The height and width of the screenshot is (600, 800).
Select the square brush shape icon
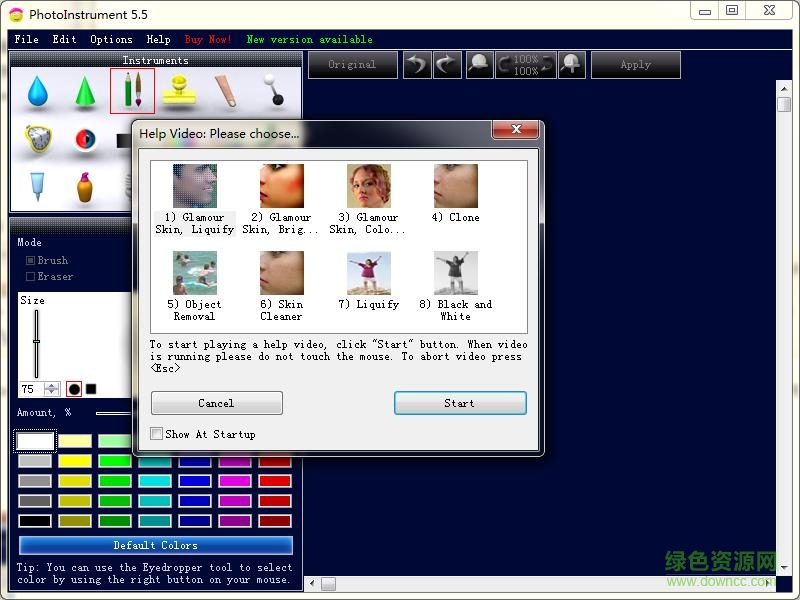coord(91,389)
